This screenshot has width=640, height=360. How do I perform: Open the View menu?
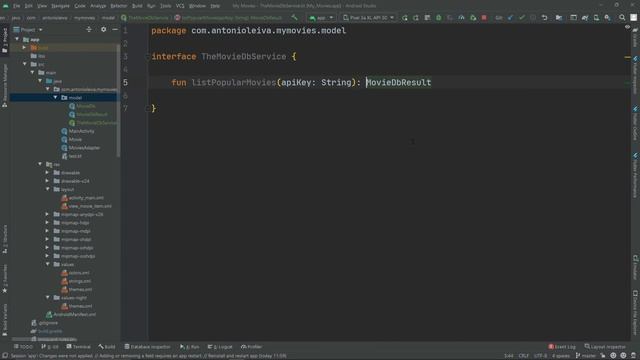tap(42, 6)
